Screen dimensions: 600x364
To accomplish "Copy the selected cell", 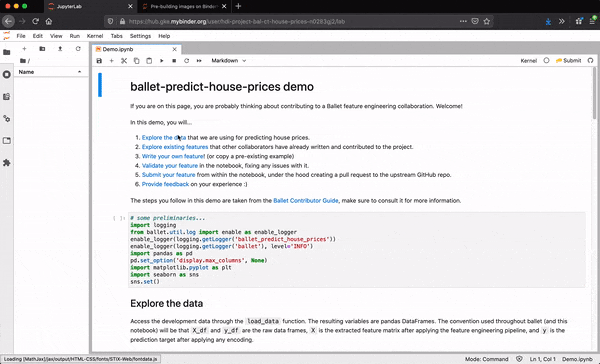I will 137,60.
